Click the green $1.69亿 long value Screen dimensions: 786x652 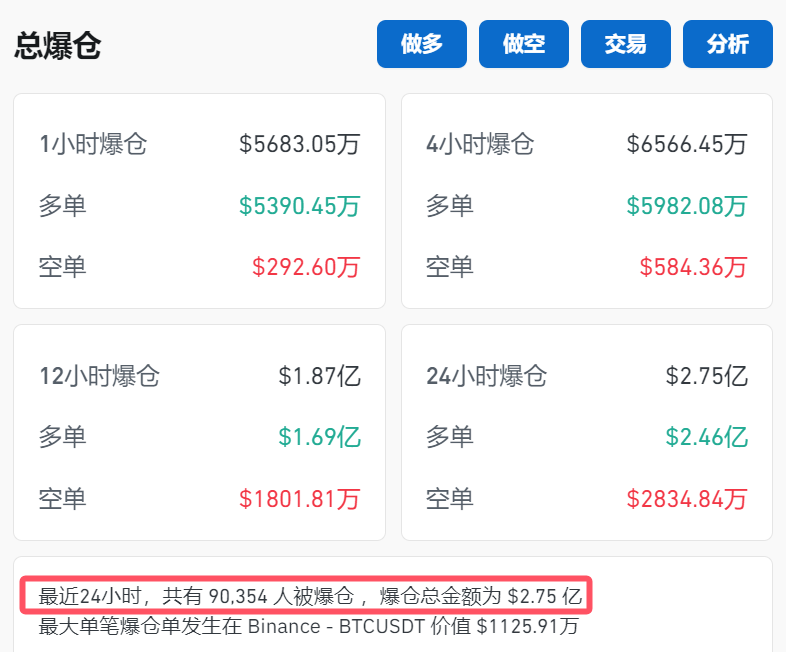pos(319,437)
